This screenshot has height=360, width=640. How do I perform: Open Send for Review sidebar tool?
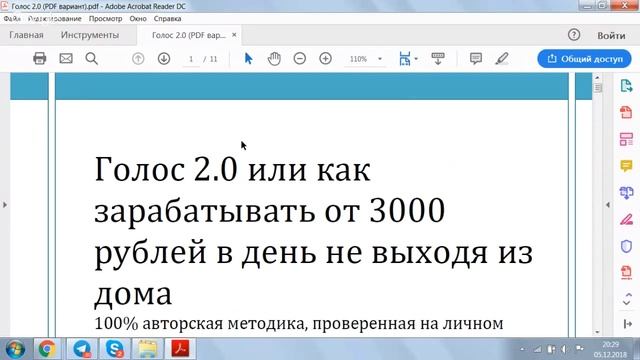tap(626, 193)
